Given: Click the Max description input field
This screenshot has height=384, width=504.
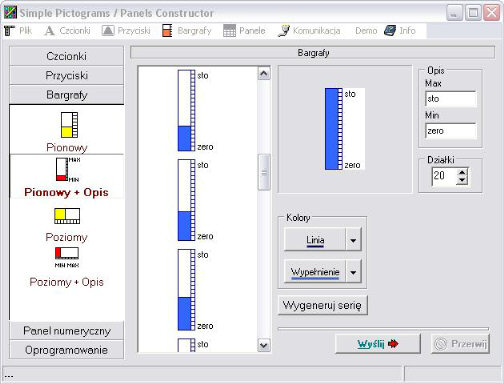Looking at the screenshot, I should 451,99.
